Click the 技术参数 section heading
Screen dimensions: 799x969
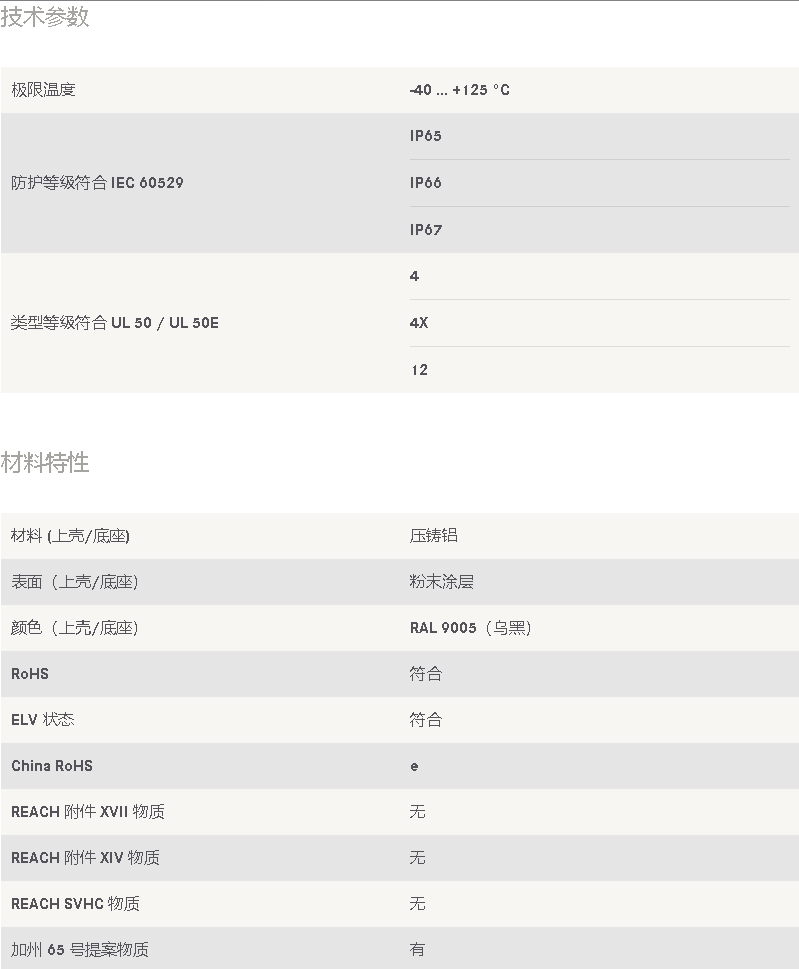(x=45, y=17)
